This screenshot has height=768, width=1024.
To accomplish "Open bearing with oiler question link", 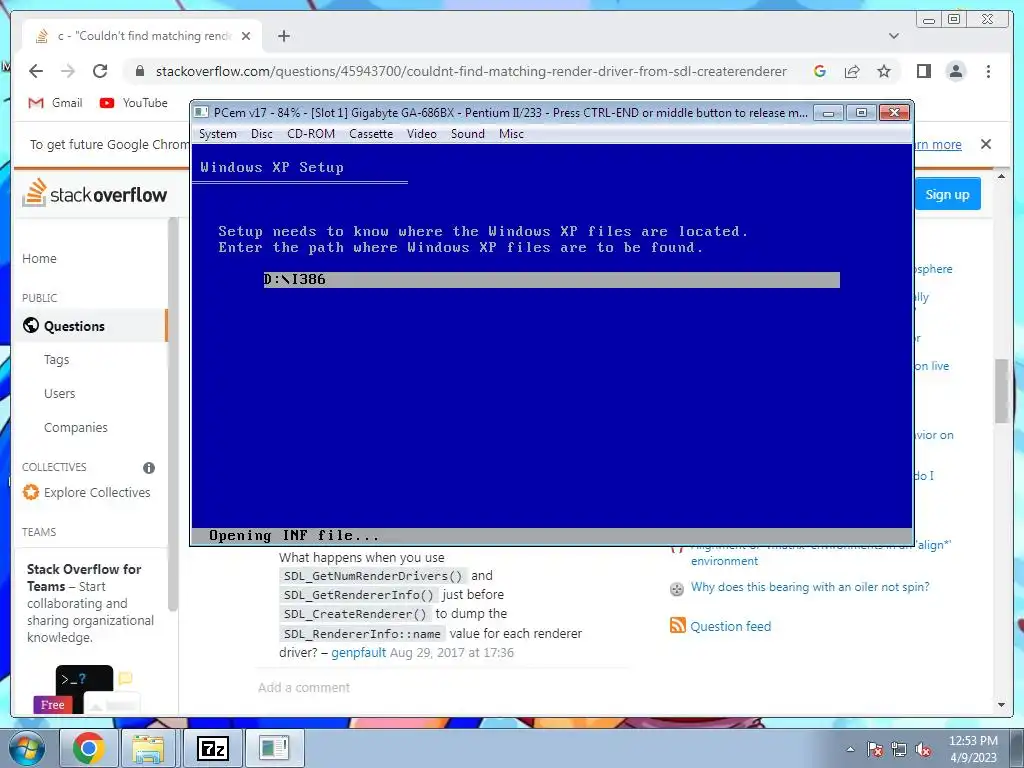I will [810, 587].
